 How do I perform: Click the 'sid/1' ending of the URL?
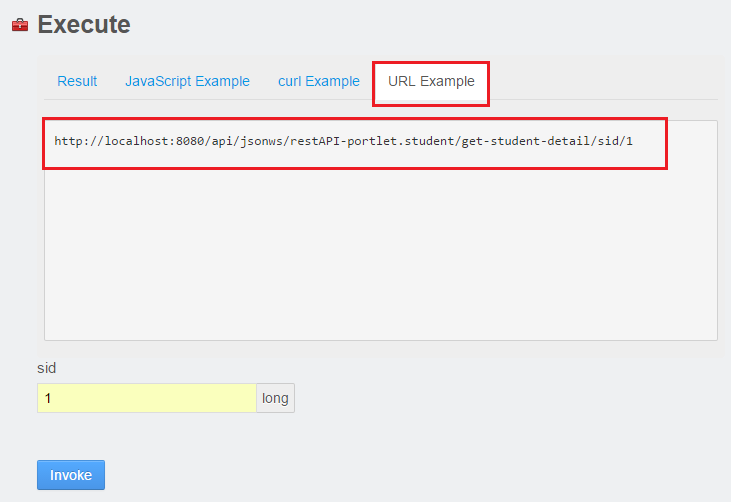pyautogui.click(x=615, y=141)
